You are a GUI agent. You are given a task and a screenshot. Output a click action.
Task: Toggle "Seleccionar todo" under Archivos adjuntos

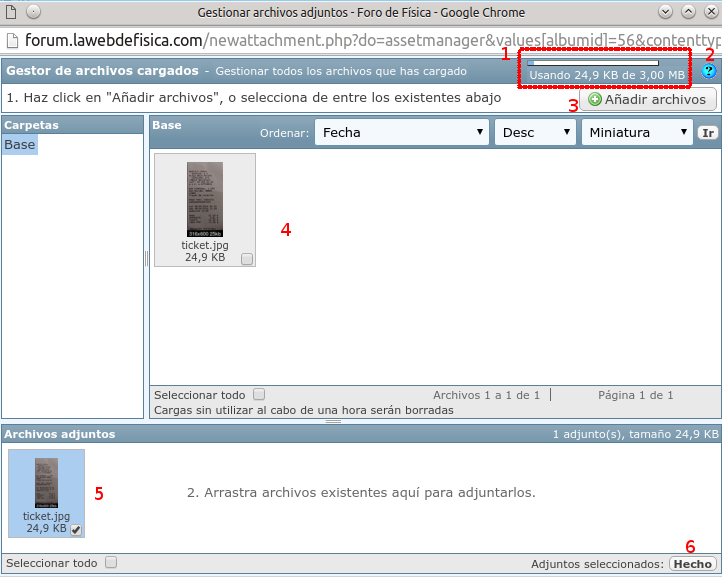coord(111,562)
